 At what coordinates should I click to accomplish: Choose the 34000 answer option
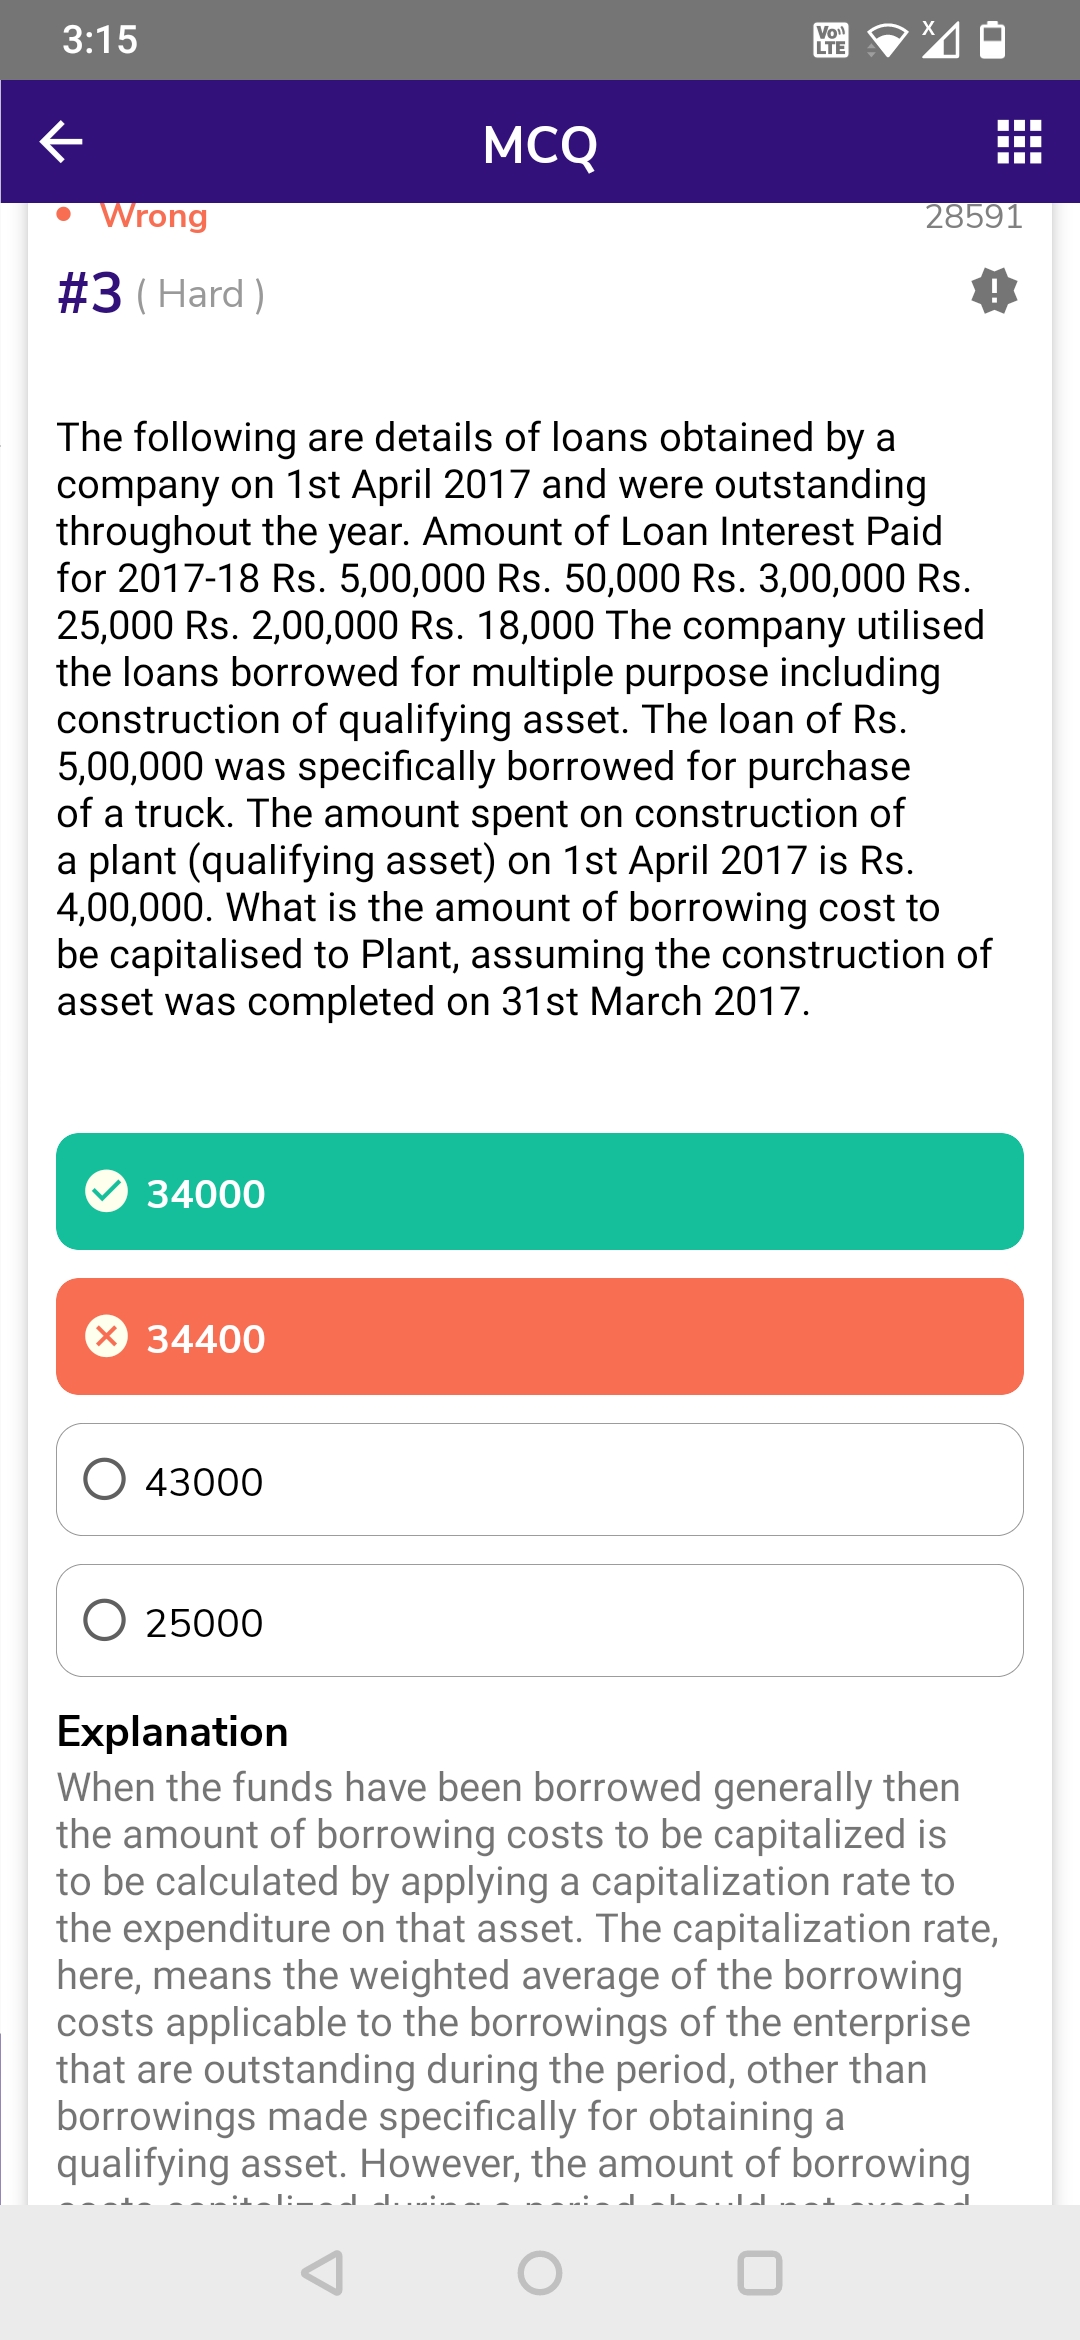click(x=540, y=1191)
